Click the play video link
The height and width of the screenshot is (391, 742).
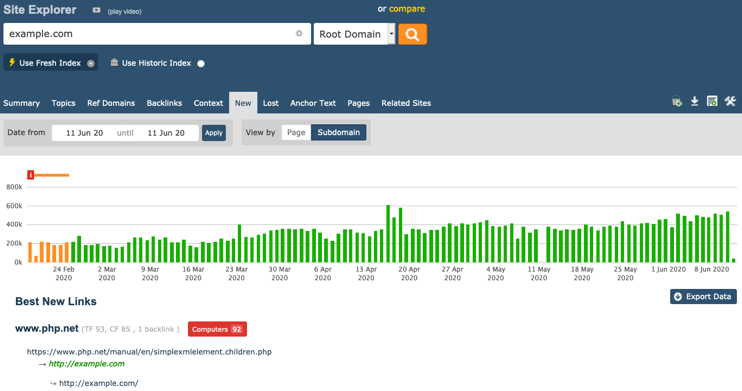coord(124,11)
